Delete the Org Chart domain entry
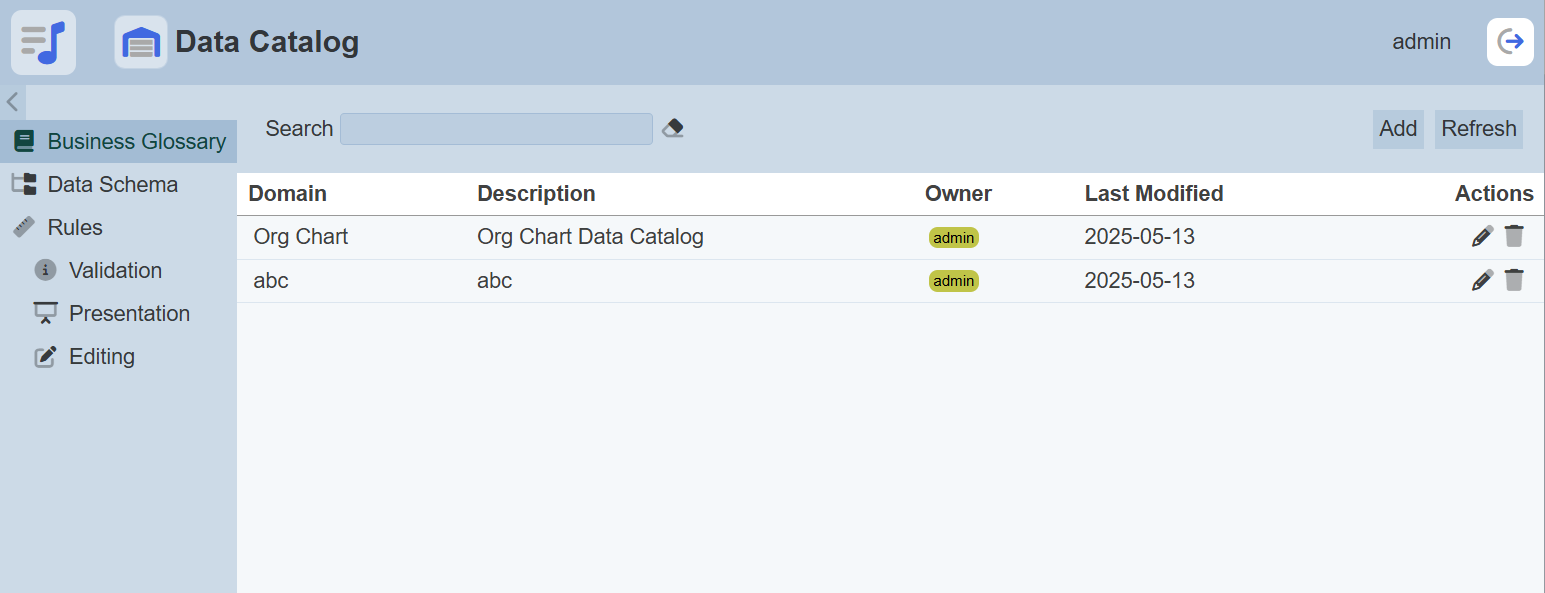Viewport: 1545px width, 593px height. tap(1514, 237)
